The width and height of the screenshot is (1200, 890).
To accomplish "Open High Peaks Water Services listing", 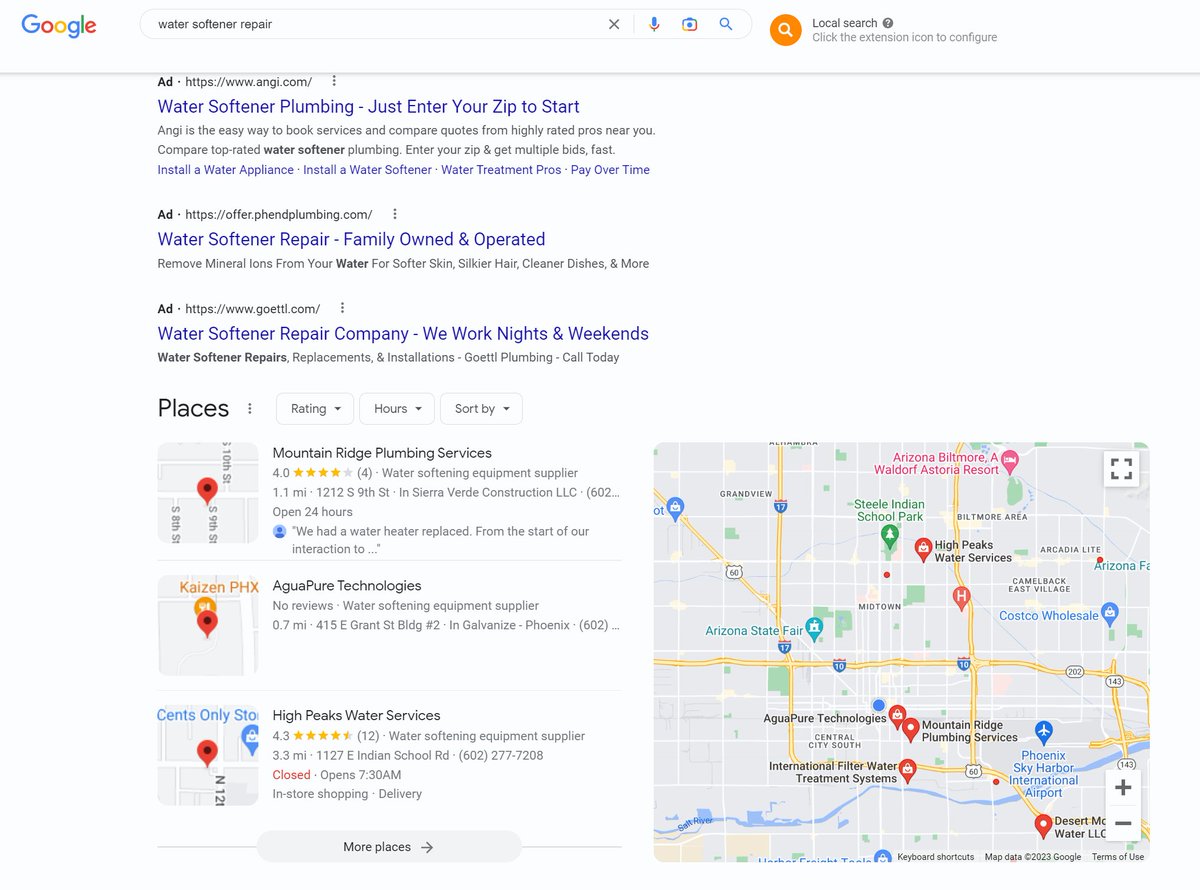I will pos(356,716).
